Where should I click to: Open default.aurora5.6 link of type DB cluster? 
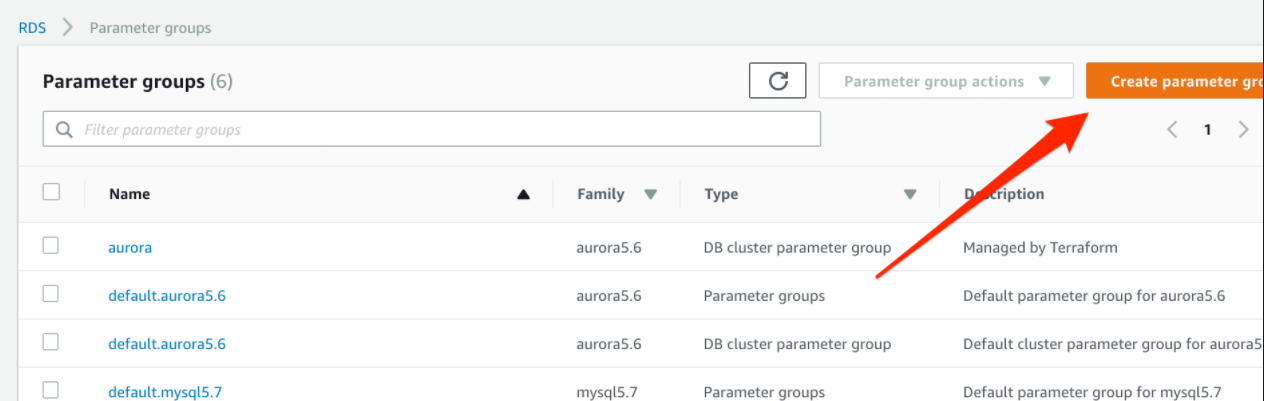(x=167, y=344)
